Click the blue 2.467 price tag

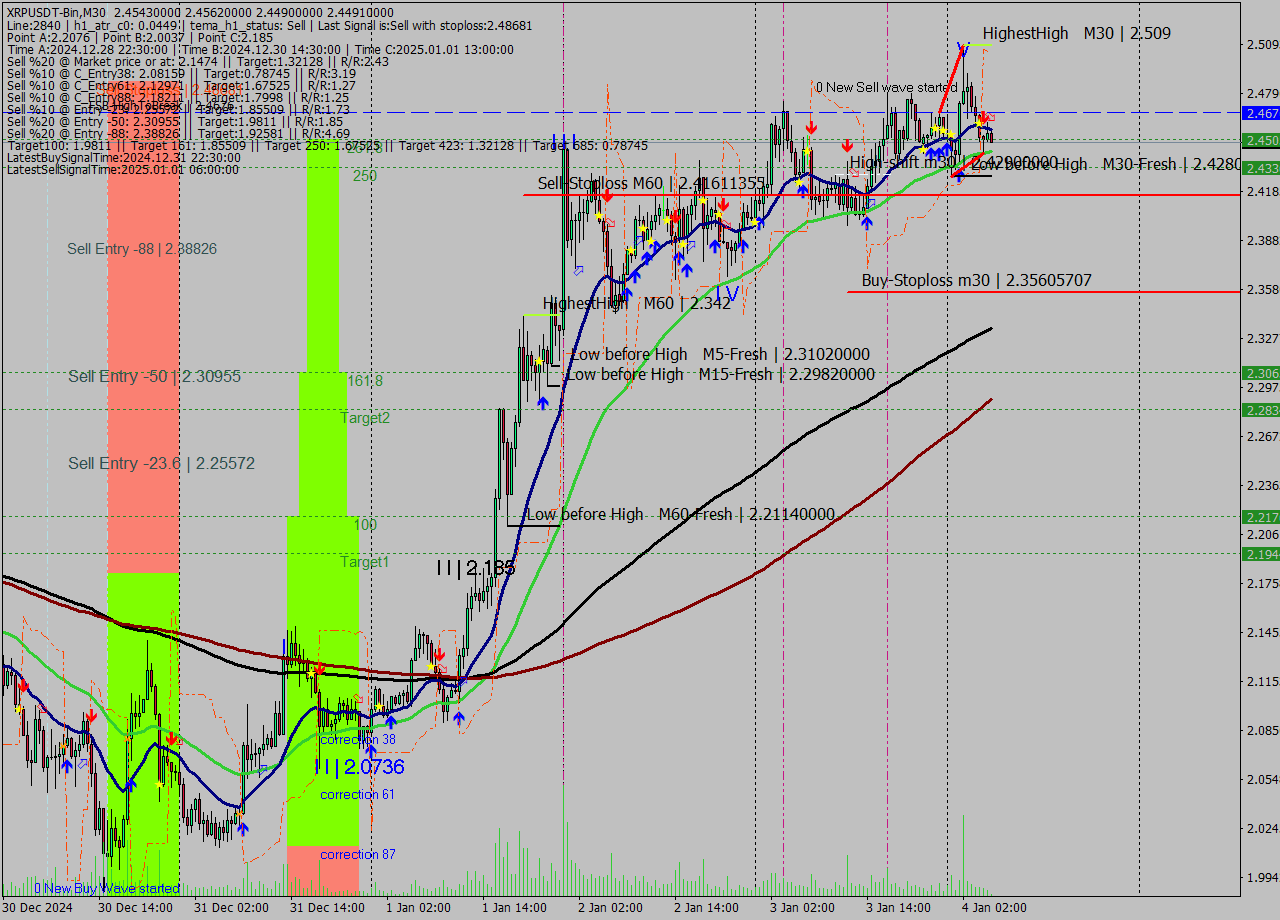(1260, 113)
